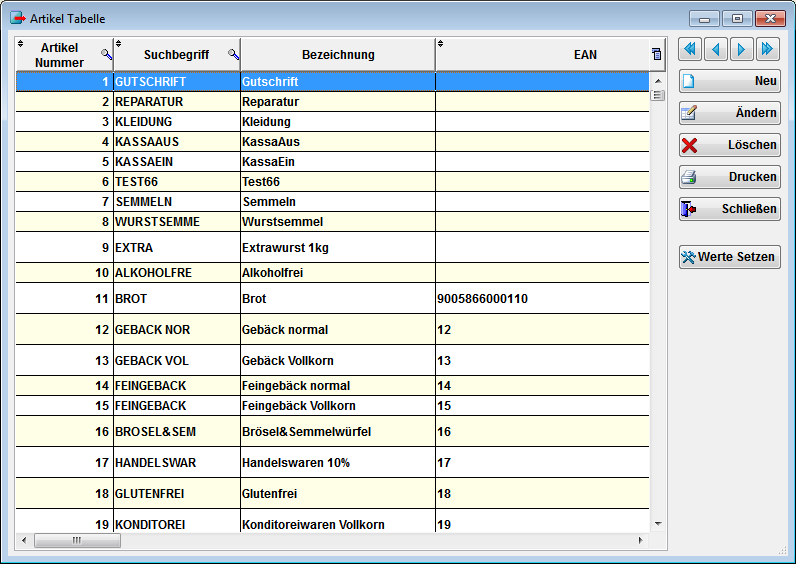Select the SEMMELN row

(333, 202)
